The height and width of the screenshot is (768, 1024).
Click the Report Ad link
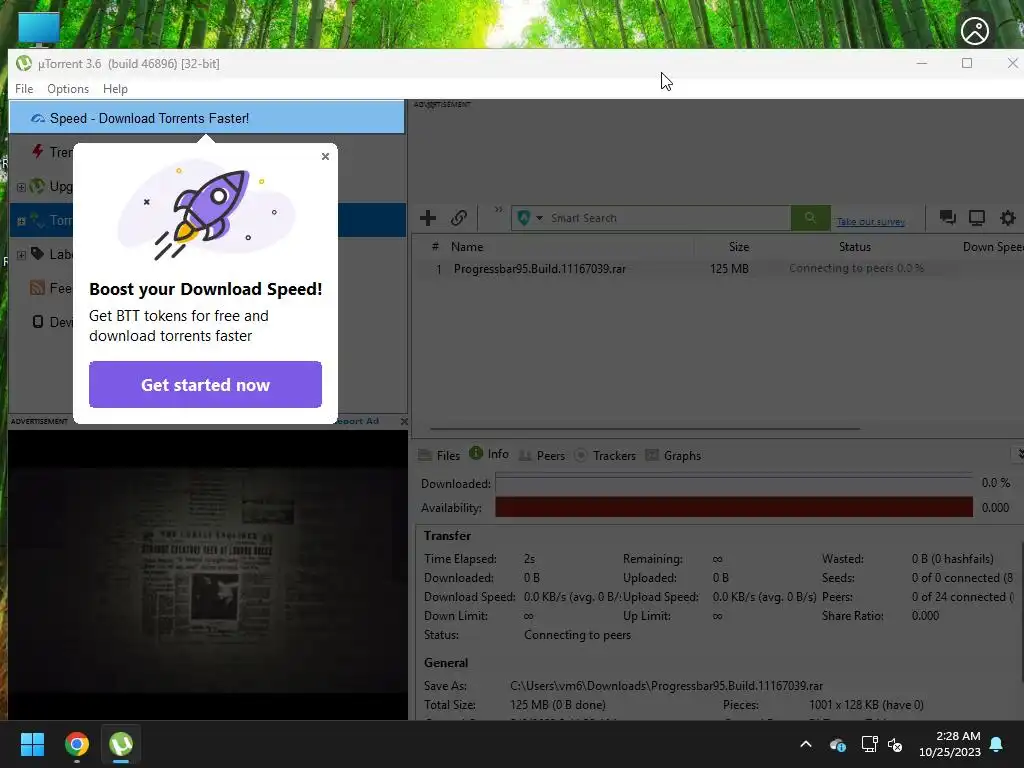point(358,421)
